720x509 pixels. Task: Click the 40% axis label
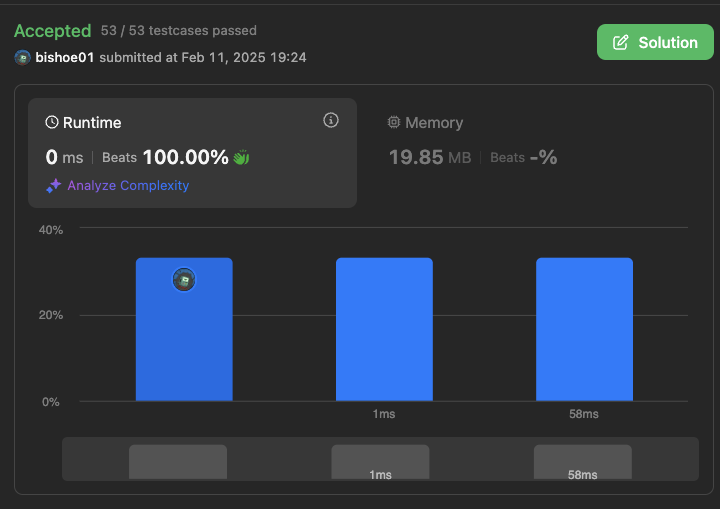[x=51, y=230]
